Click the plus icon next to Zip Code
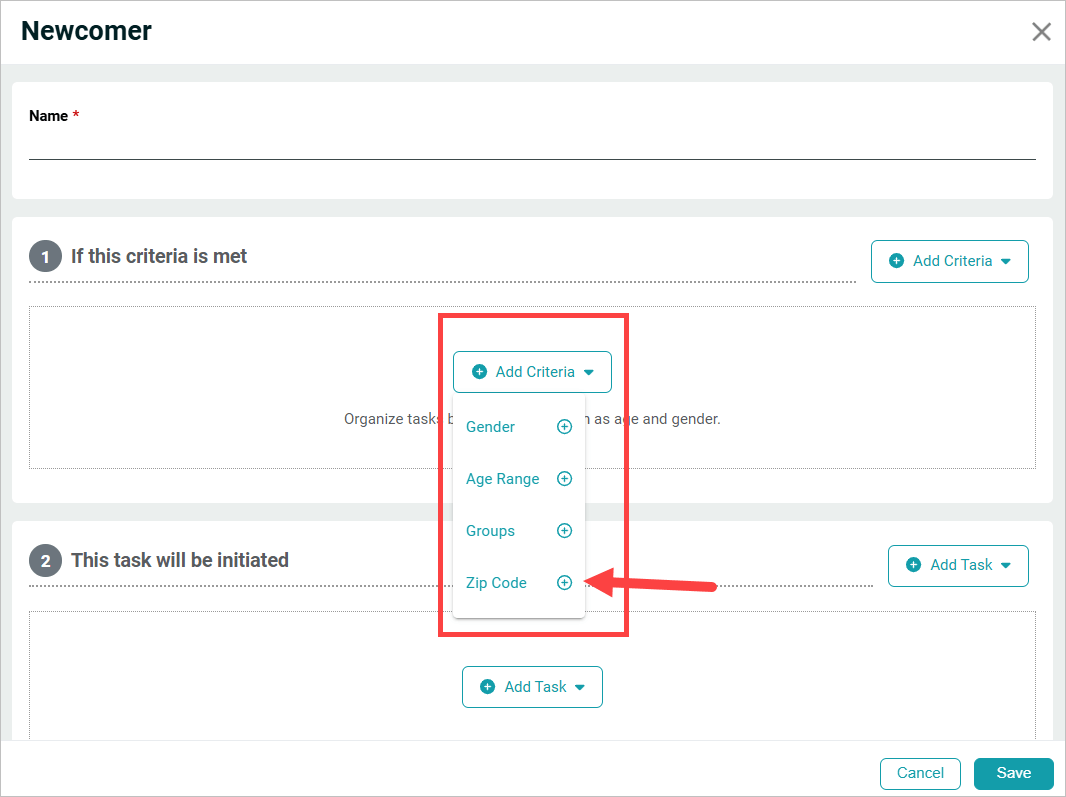 pyautogui.click(x=564, y=583)
